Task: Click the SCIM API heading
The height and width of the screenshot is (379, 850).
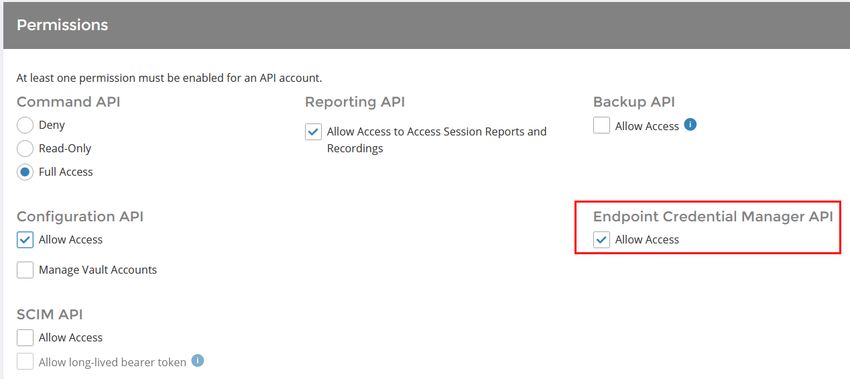Action: (x=49, y=314)
